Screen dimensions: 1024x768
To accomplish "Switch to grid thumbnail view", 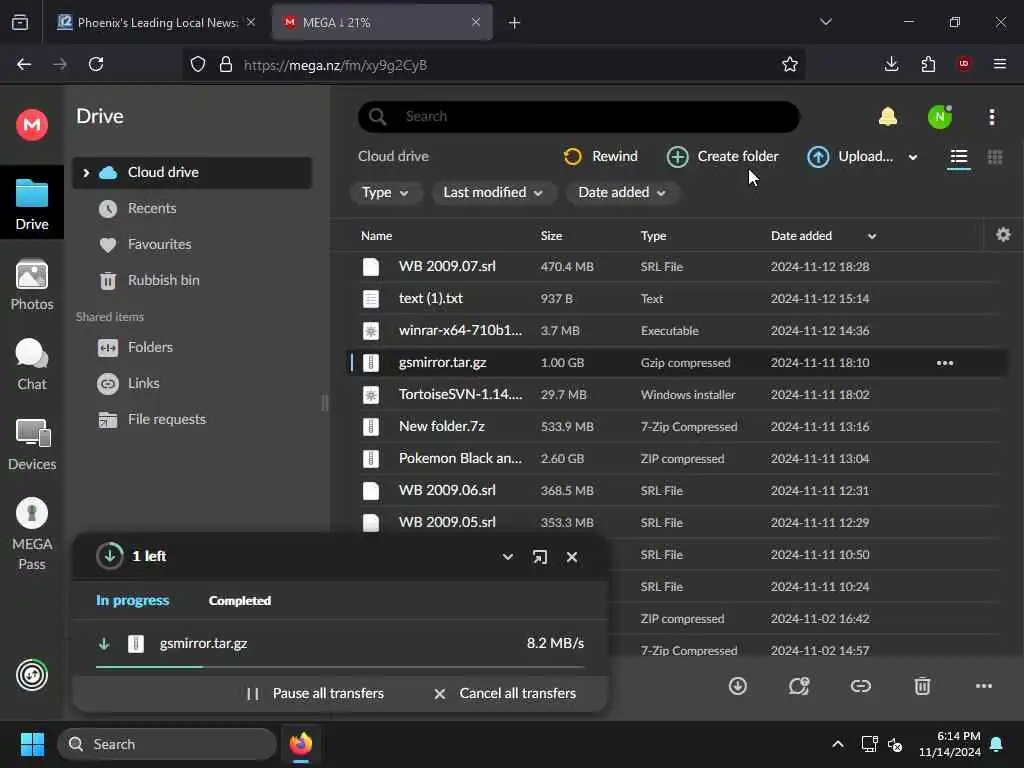I will pyautogui.click(x=995, y=157).
